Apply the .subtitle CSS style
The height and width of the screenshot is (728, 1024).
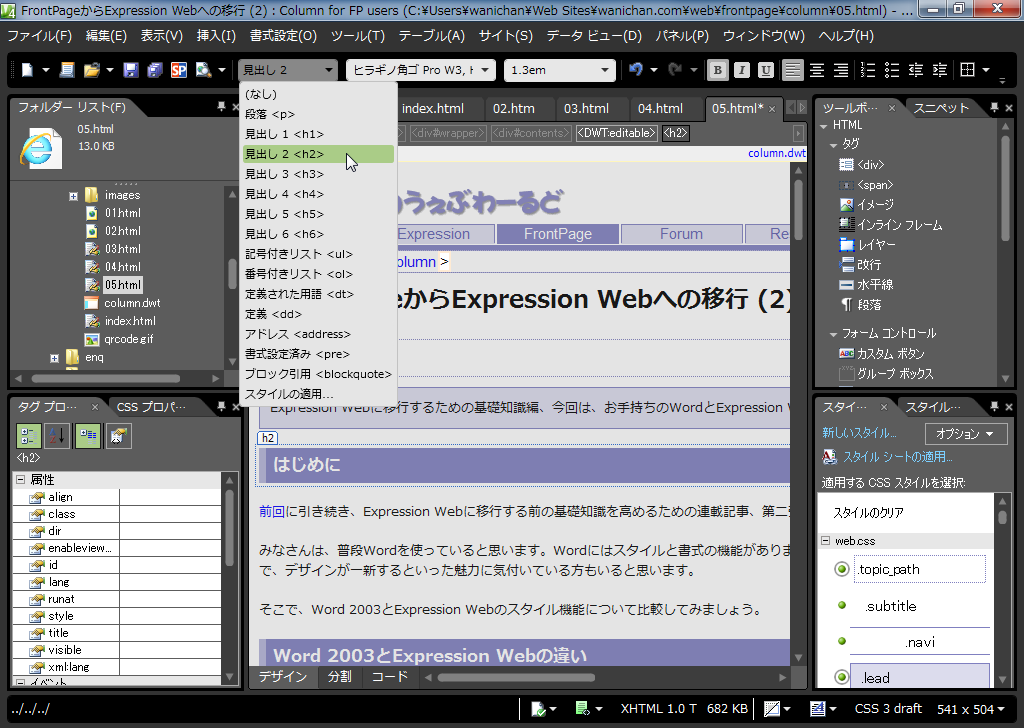[891, 607]
